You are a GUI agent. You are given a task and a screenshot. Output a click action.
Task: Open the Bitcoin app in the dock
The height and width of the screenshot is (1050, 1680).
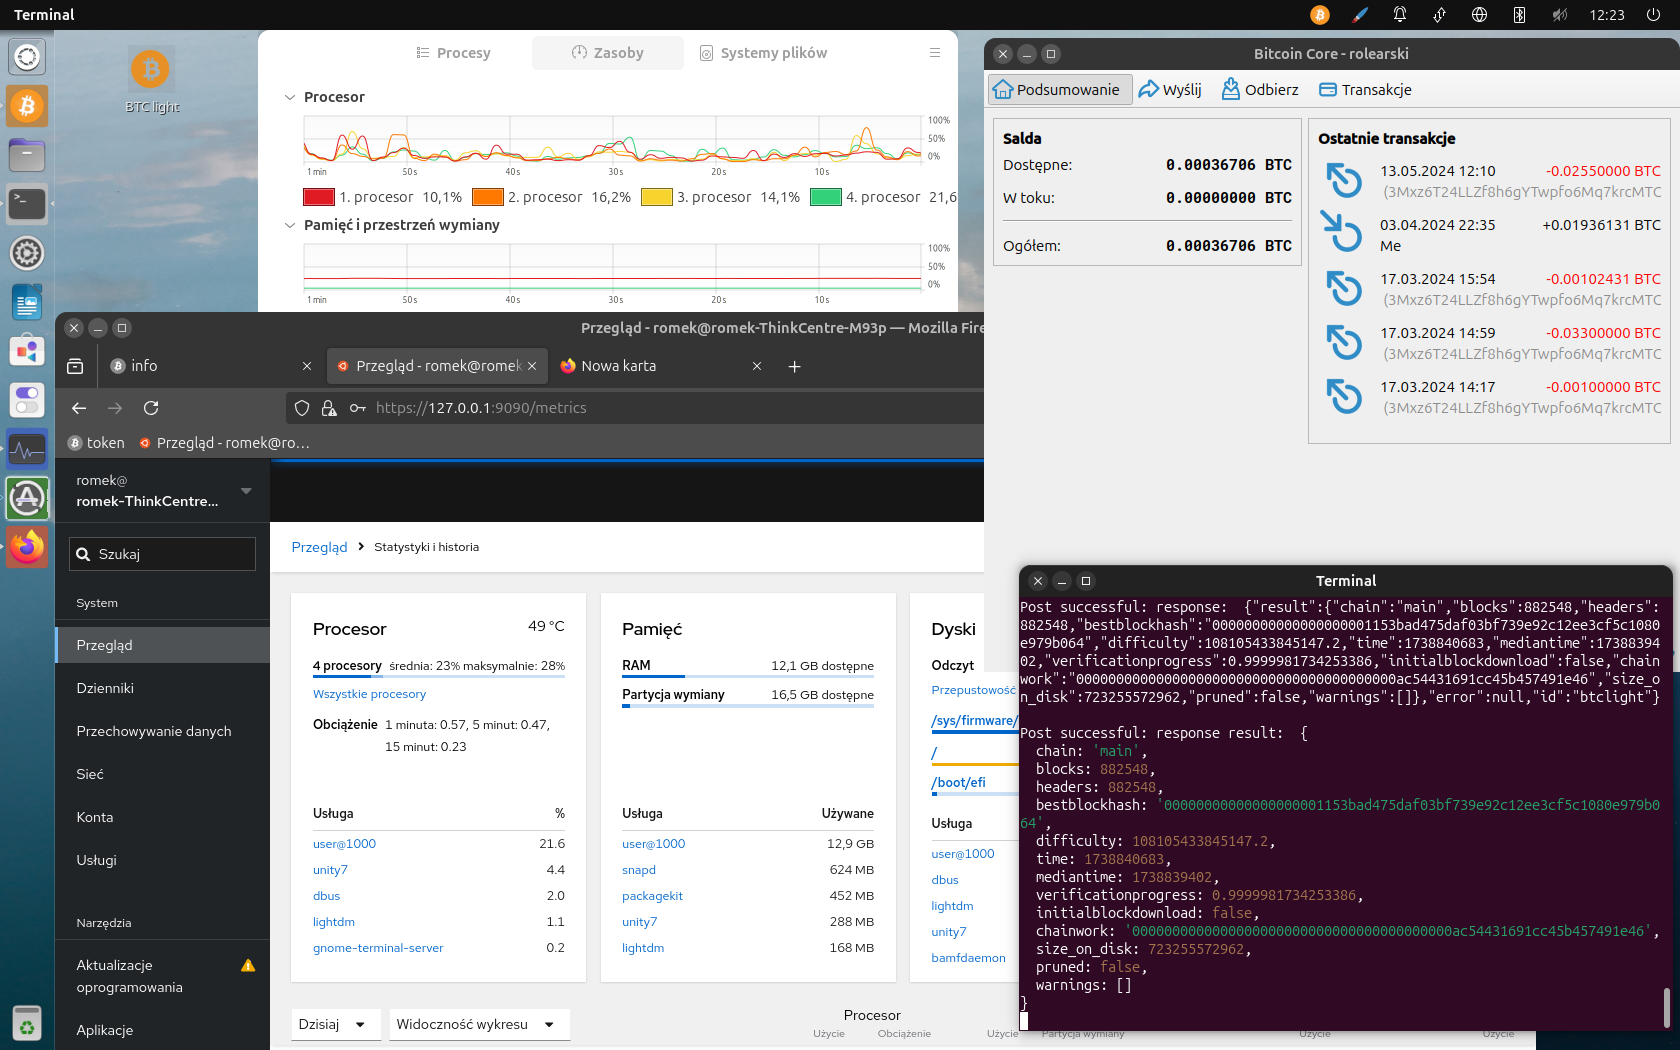pyautogui.click(x=27, y=106)
